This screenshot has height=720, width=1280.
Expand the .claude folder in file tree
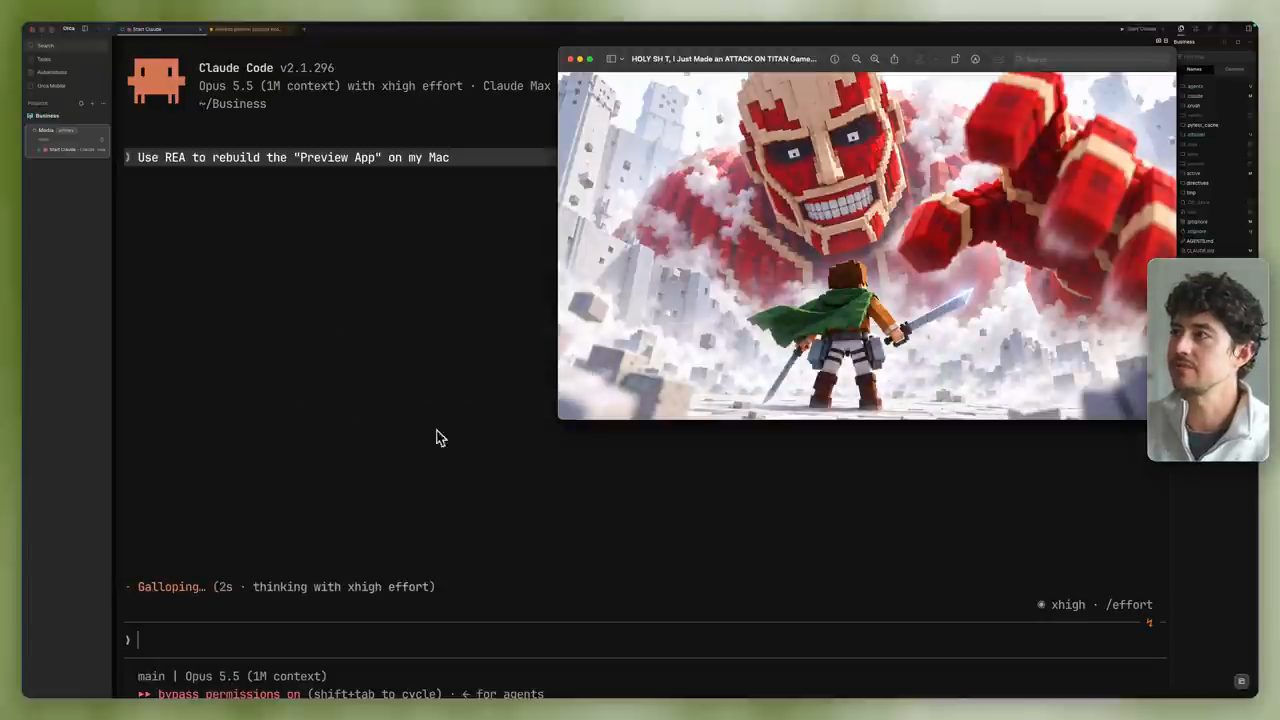[1194, 96]
